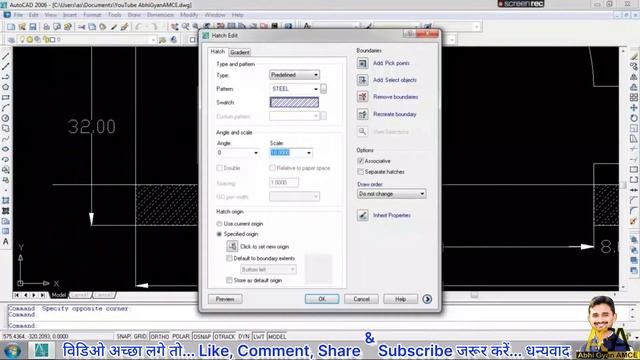Select the Arc tool
The height and width of the screenshot is (360, 640).
point(6,108)
